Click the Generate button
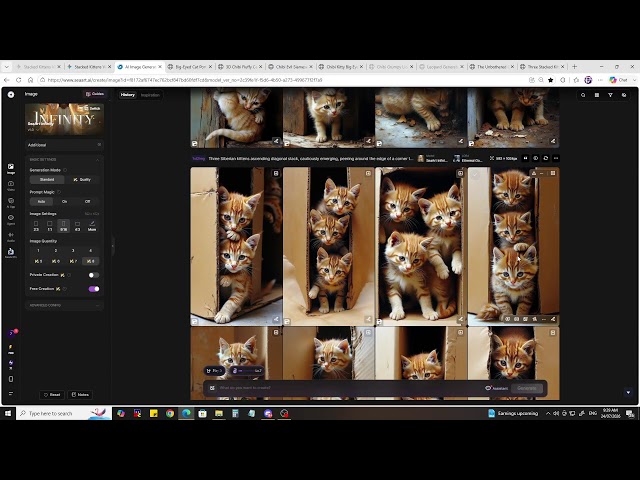 click(x=527, y=388)
